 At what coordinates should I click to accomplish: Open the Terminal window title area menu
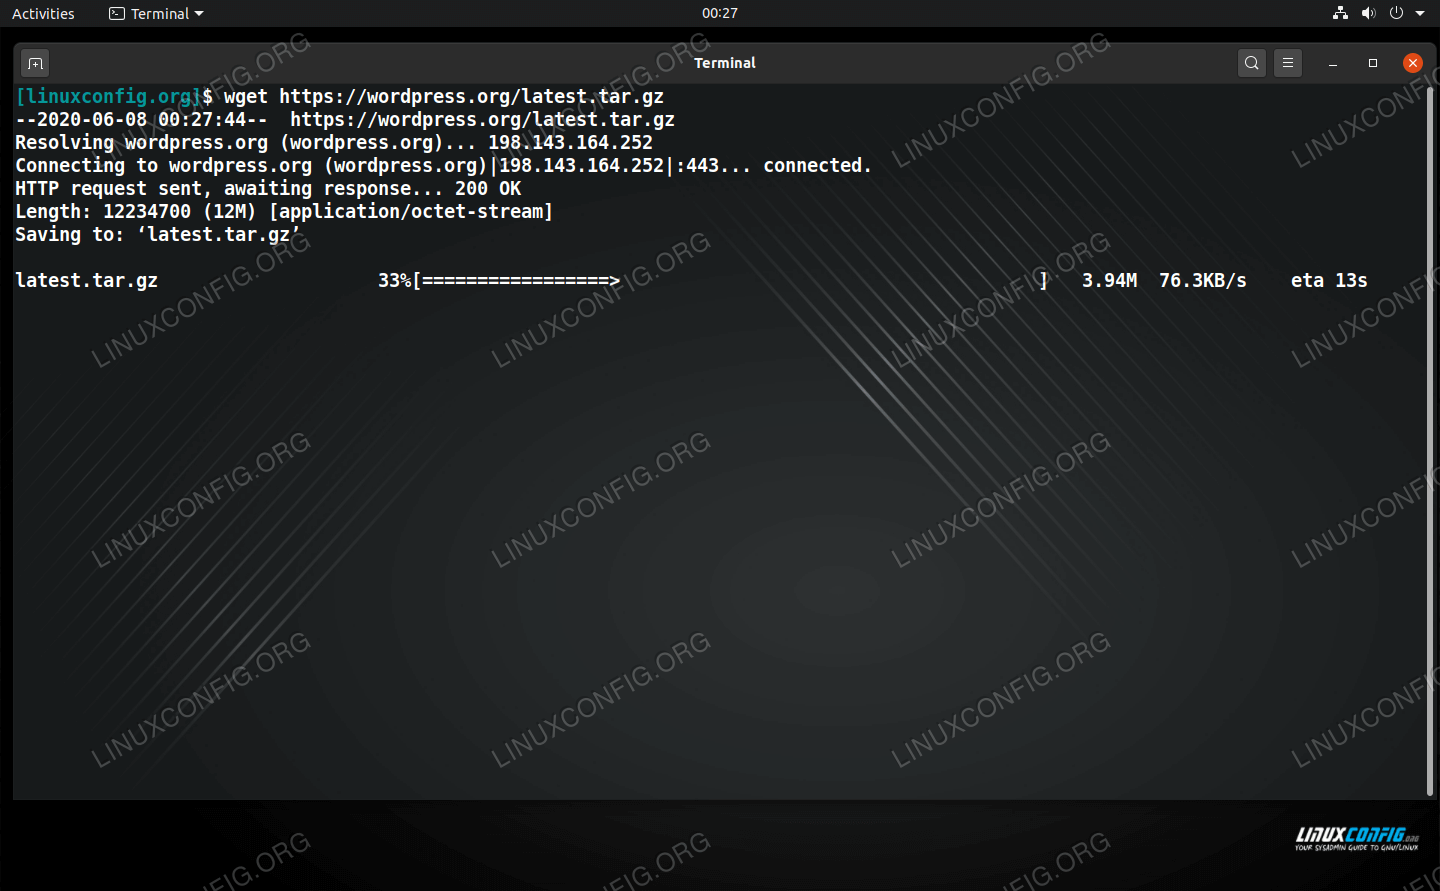[724, 62]
